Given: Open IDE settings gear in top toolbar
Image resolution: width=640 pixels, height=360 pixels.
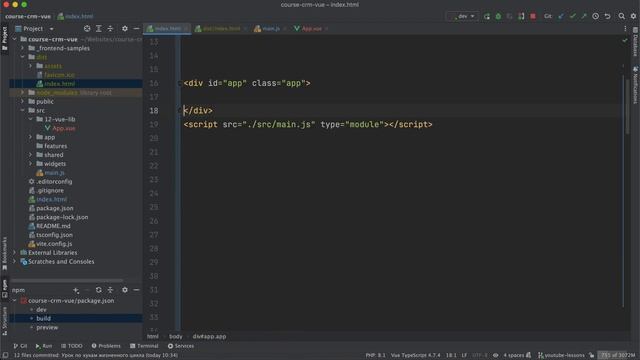Looking at the screenshot, I should coord(633,16).
